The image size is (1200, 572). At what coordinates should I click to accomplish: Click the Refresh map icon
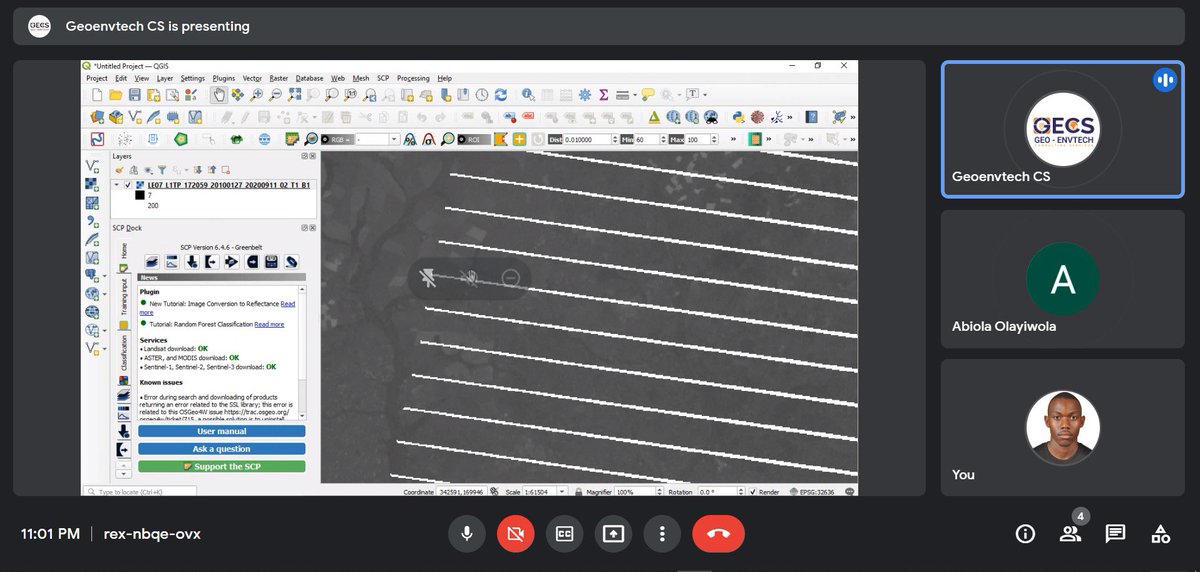[x=501, y=95]
